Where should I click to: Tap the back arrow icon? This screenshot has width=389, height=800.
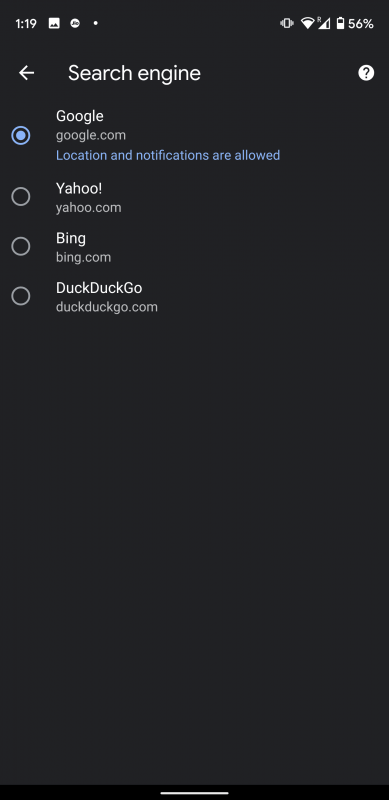(x=27, y=73)
